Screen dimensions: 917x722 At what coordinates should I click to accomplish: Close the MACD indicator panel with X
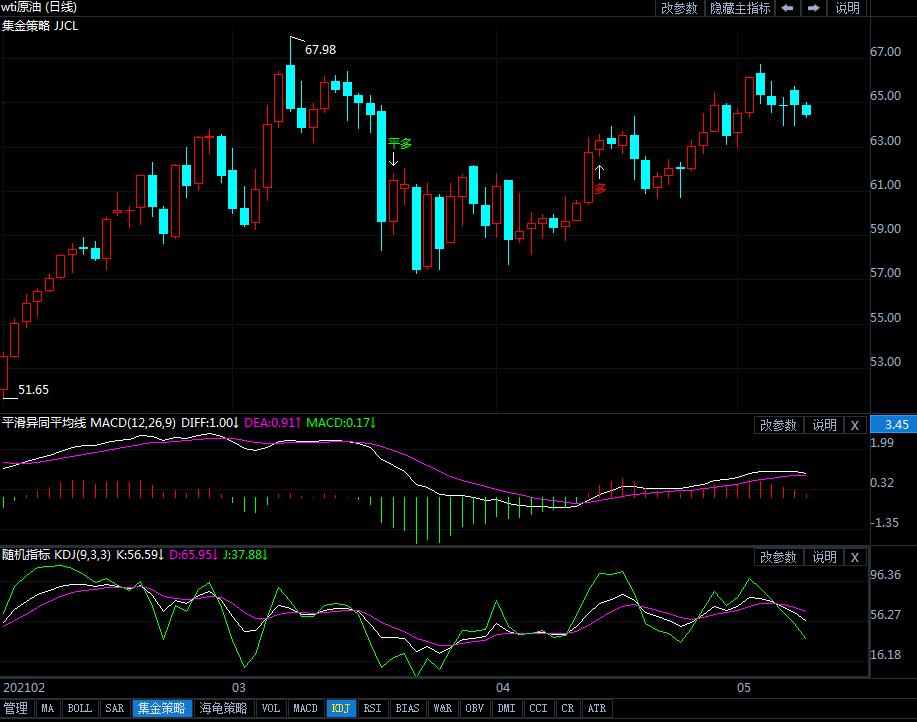coord(854,425)
